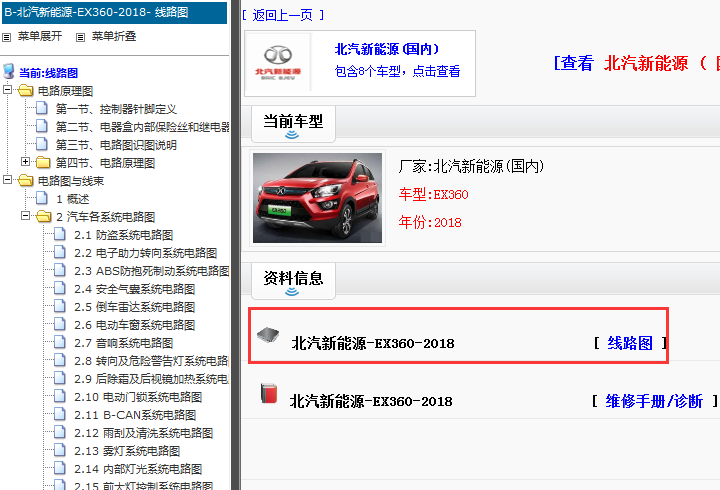Click the 电路图与线束 folder icon
Screen dimensions: 720x490
[x=25, y=180]
